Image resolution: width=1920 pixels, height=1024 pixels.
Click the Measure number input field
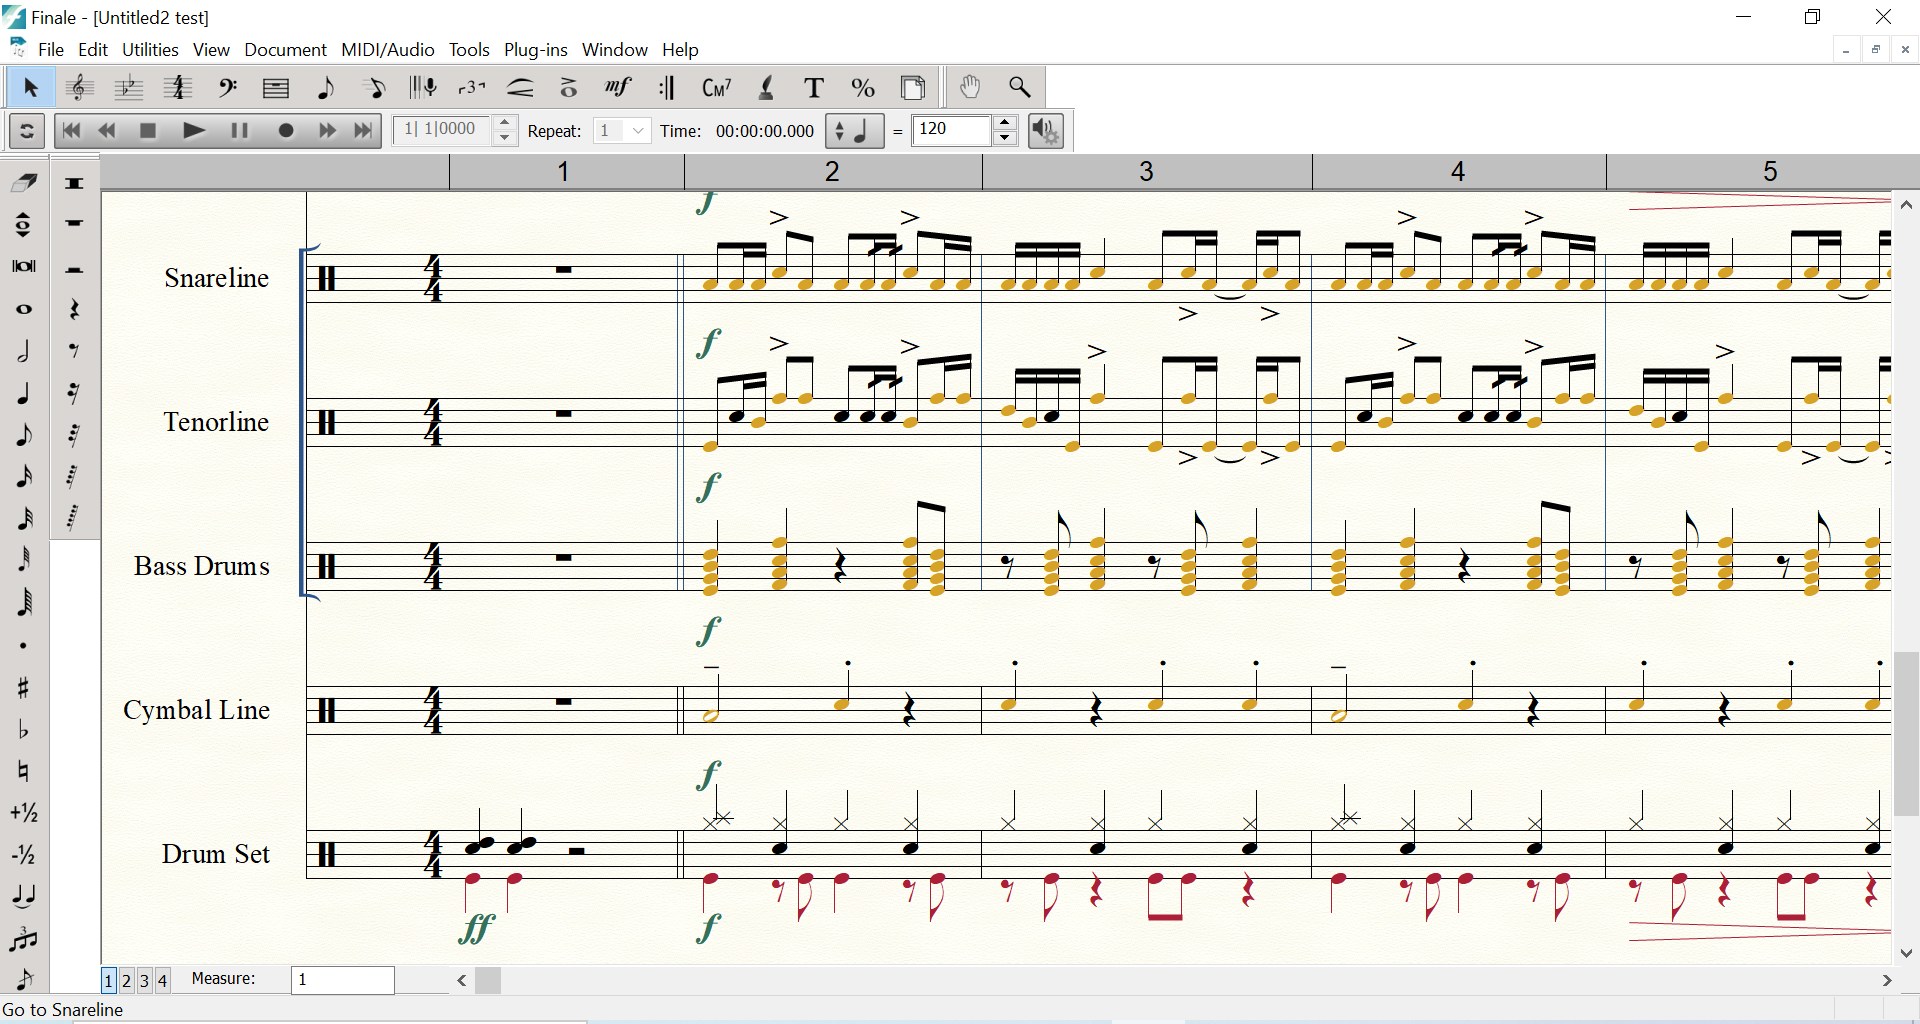click(x=342, y=980)
